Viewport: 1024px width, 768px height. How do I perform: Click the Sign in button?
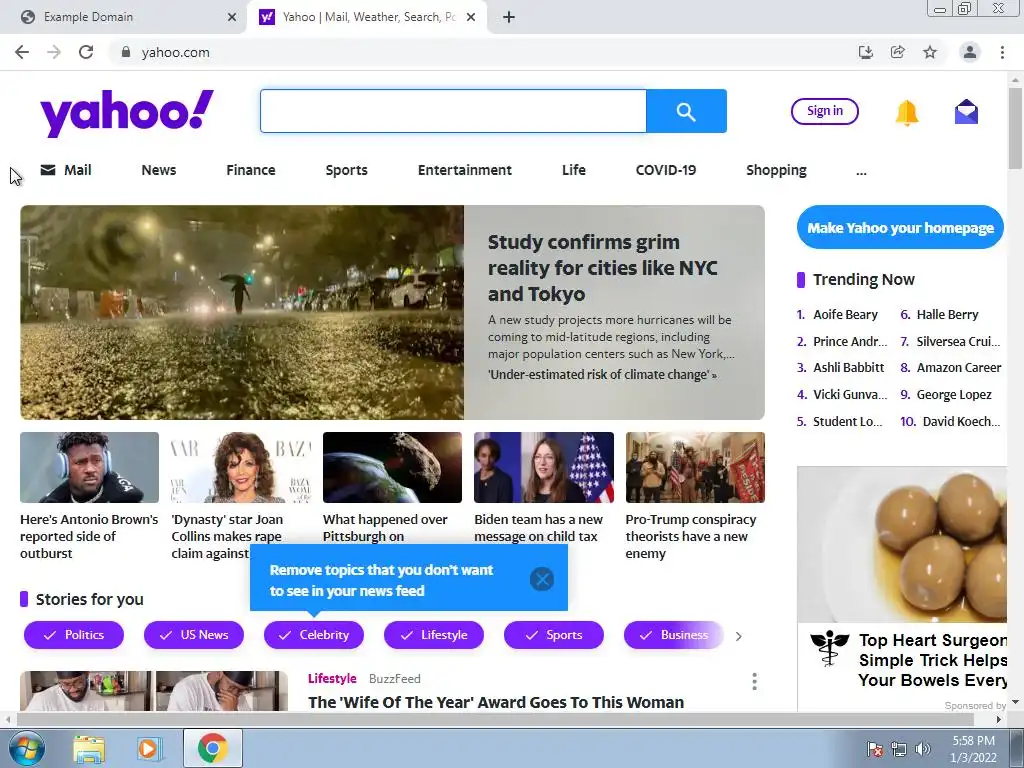pos(825,111)
